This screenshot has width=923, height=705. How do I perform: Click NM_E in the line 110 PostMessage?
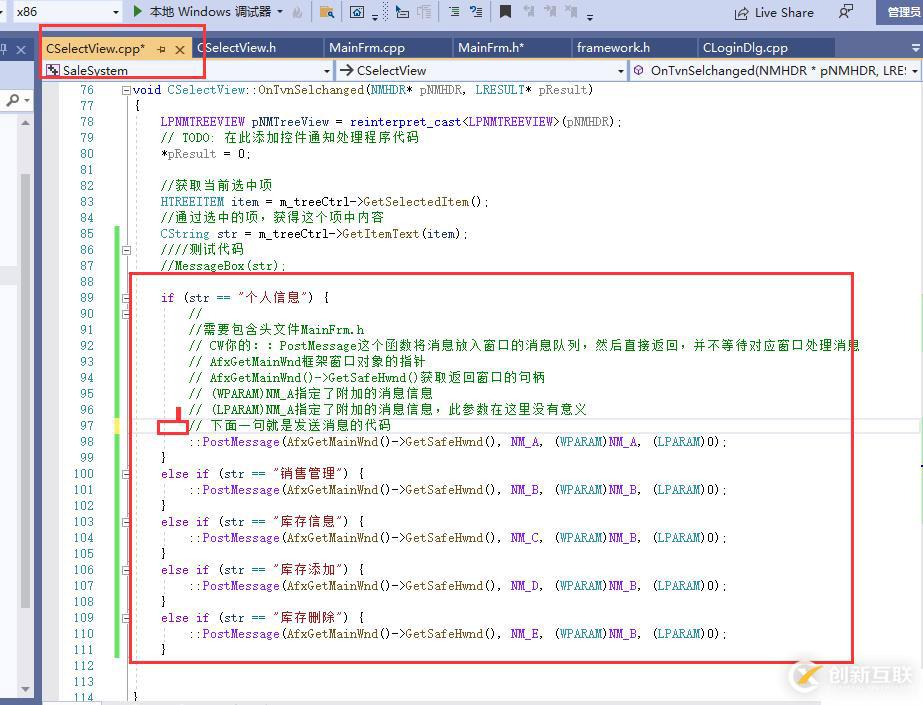pos(524,634)
